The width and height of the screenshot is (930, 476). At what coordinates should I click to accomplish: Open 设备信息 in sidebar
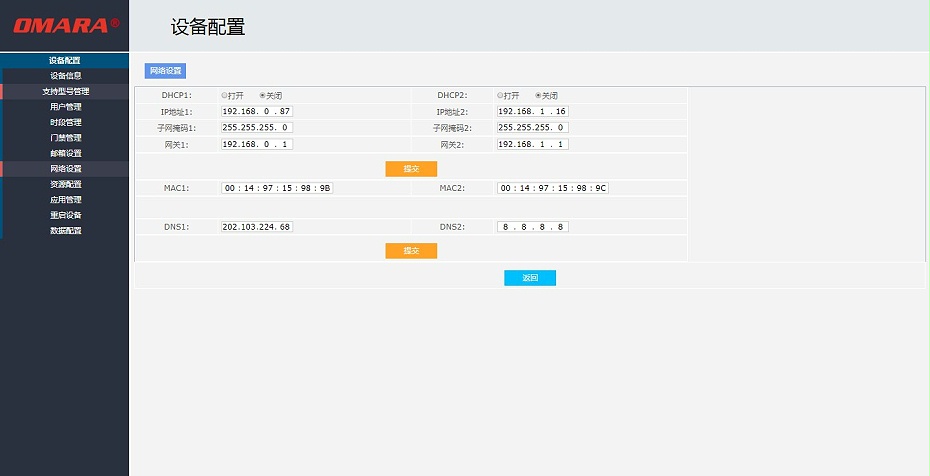coord(66,76)
